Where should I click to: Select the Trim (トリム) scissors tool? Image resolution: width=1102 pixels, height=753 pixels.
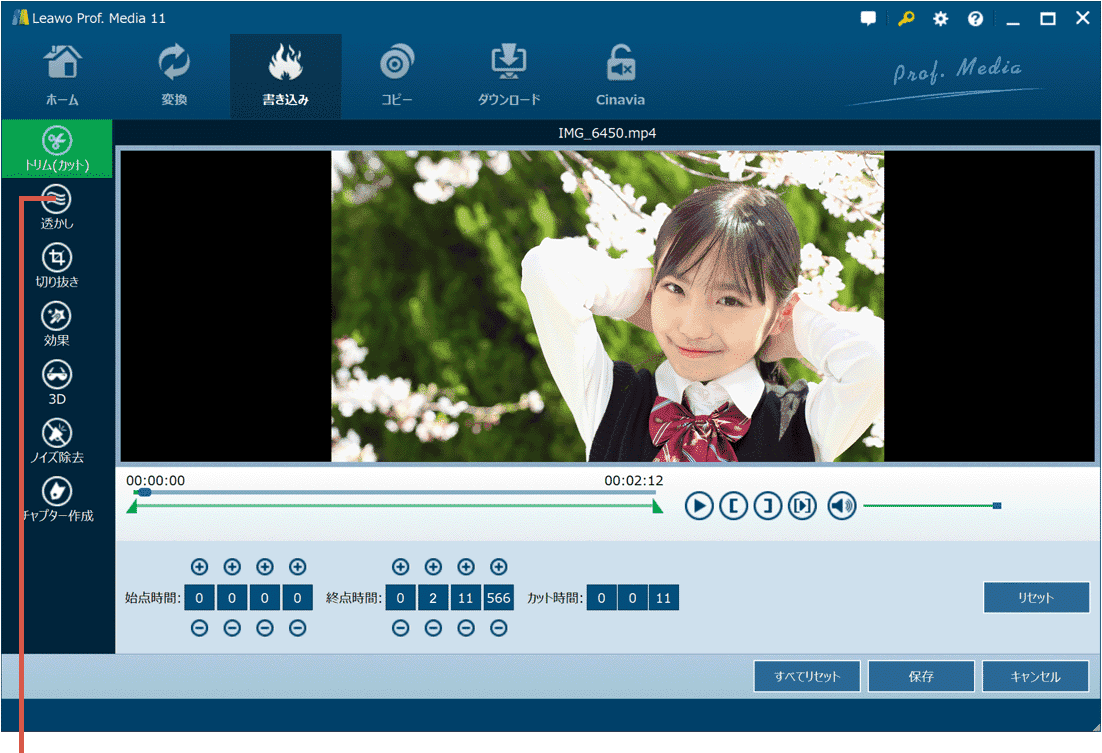[x=57, y=149]
